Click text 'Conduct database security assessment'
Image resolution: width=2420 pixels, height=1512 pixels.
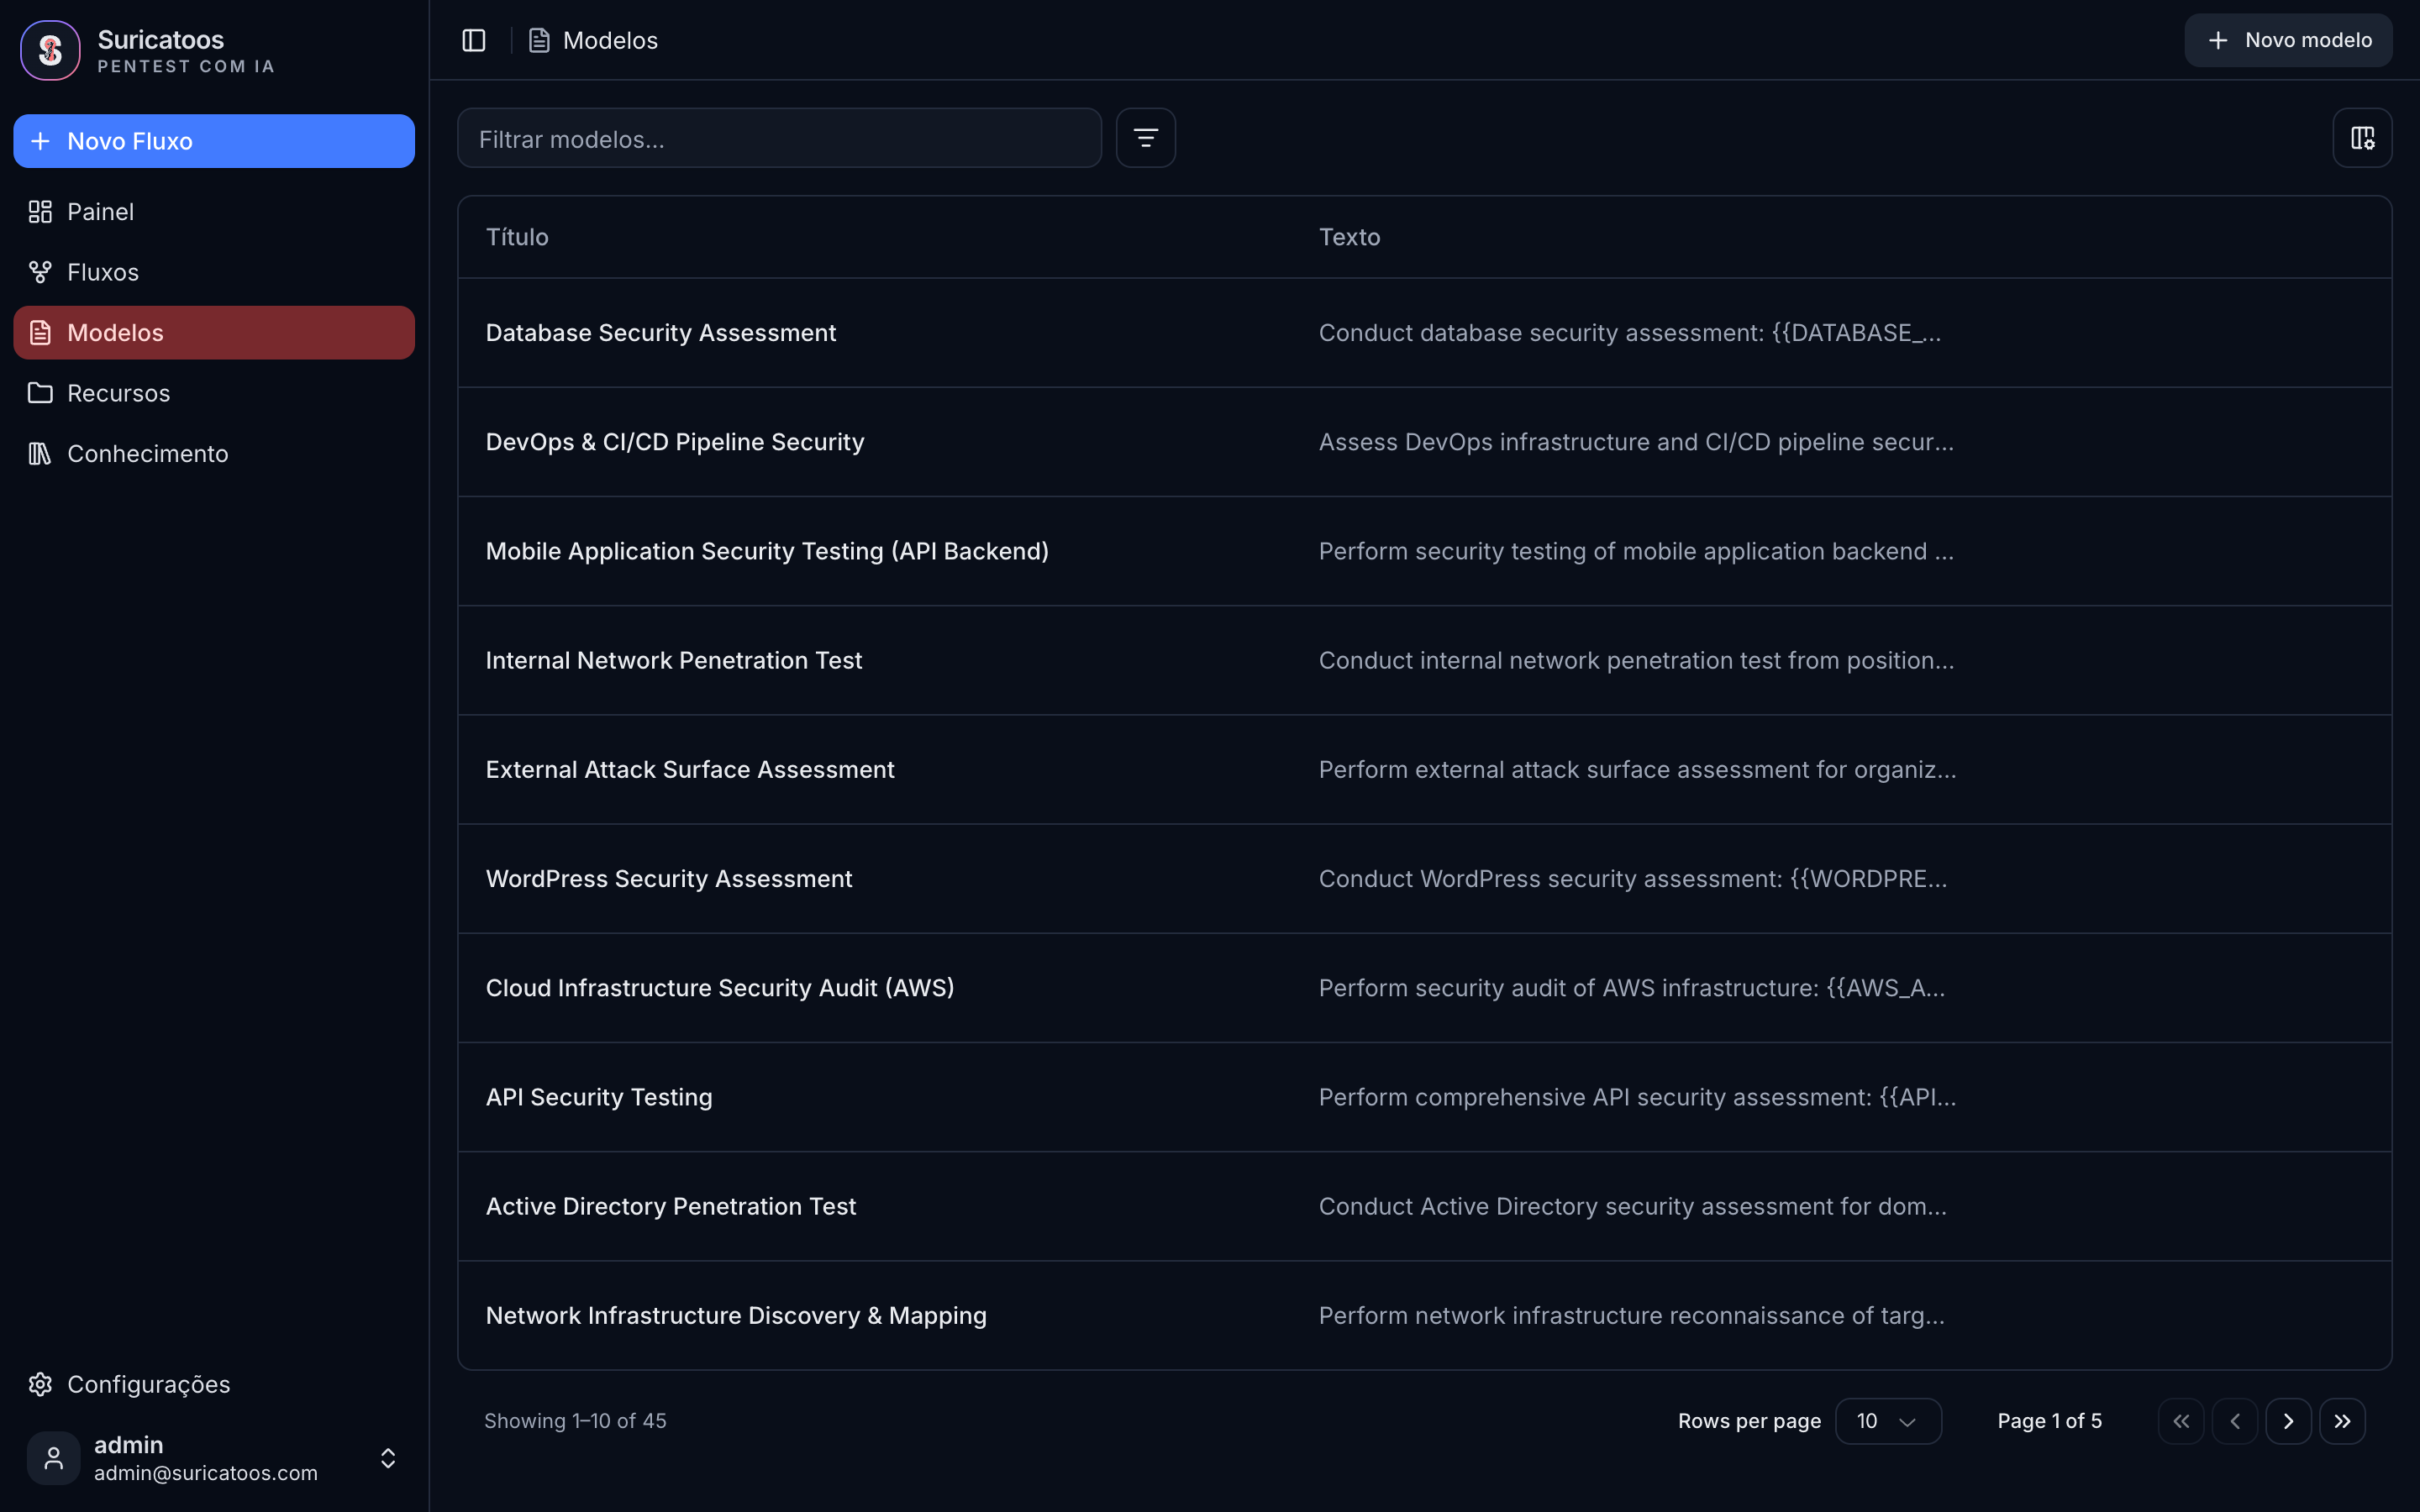[x=1541, y=333]
